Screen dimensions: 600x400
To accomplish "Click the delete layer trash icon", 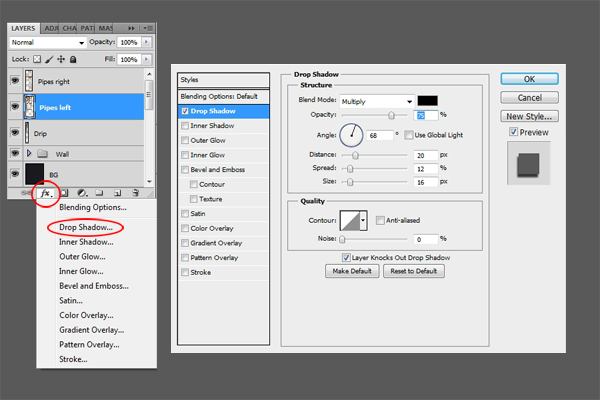I will 136,191.
